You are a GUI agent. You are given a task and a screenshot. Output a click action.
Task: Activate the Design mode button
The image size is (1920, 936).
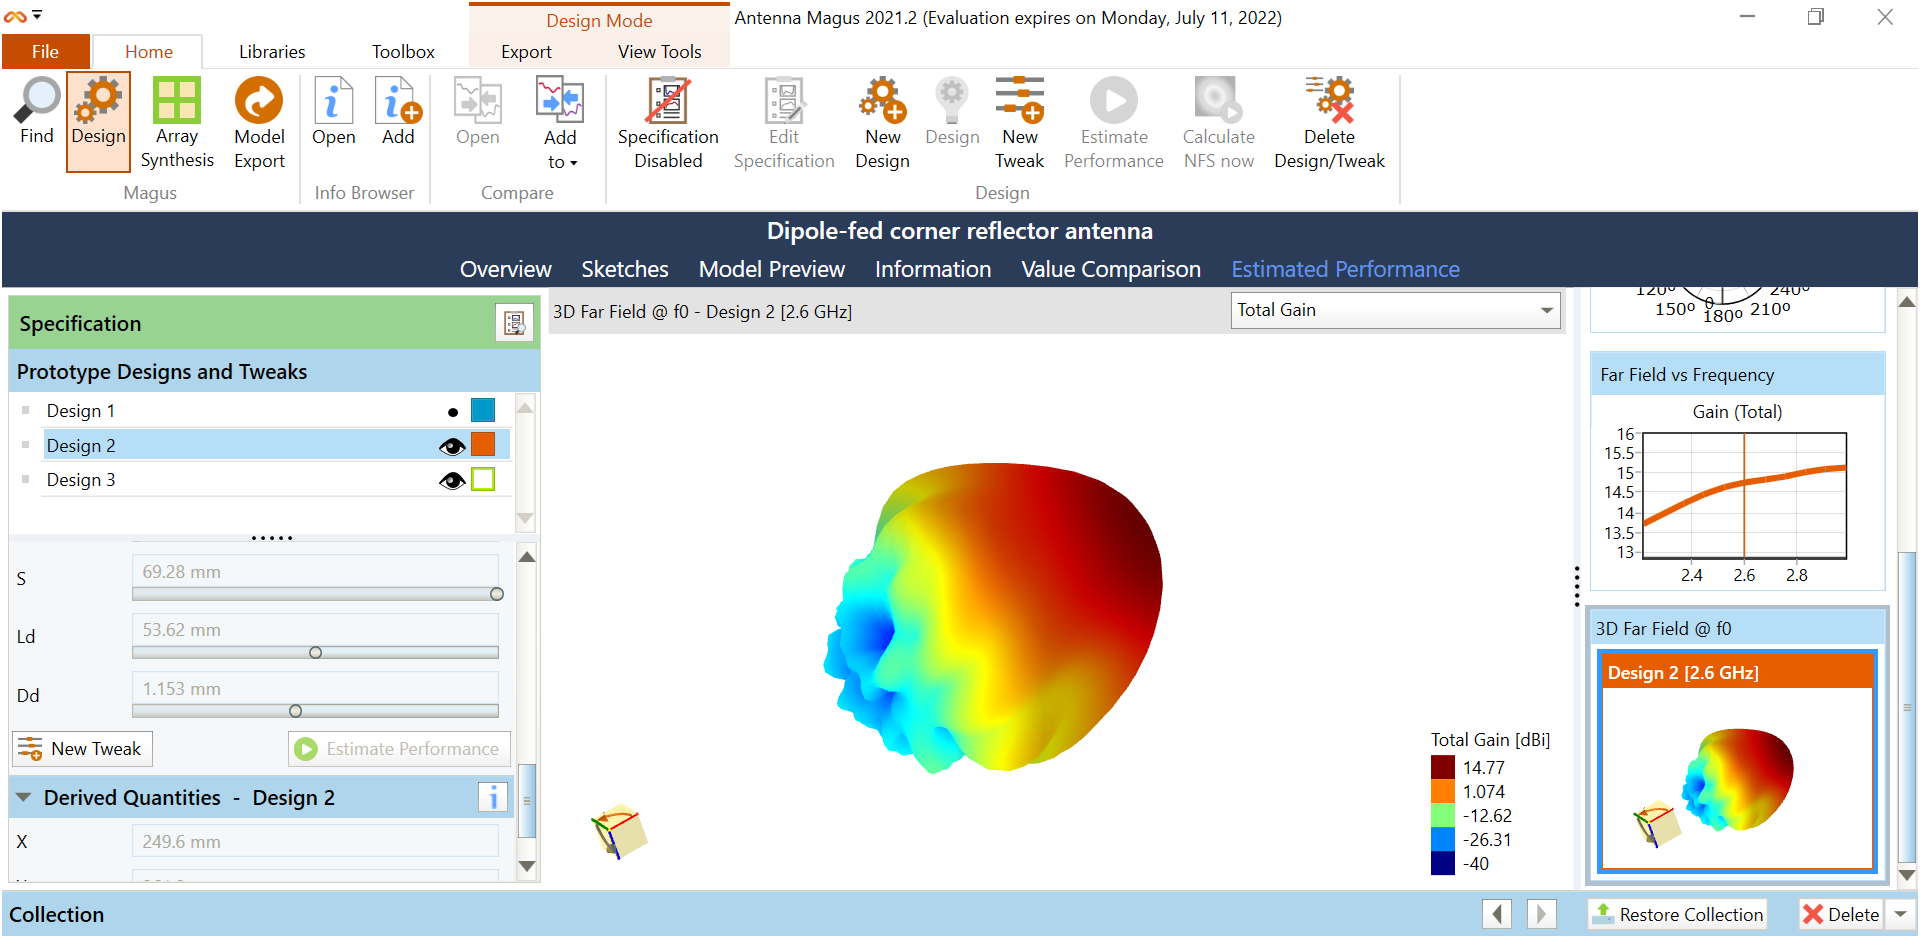pos(98,121)
